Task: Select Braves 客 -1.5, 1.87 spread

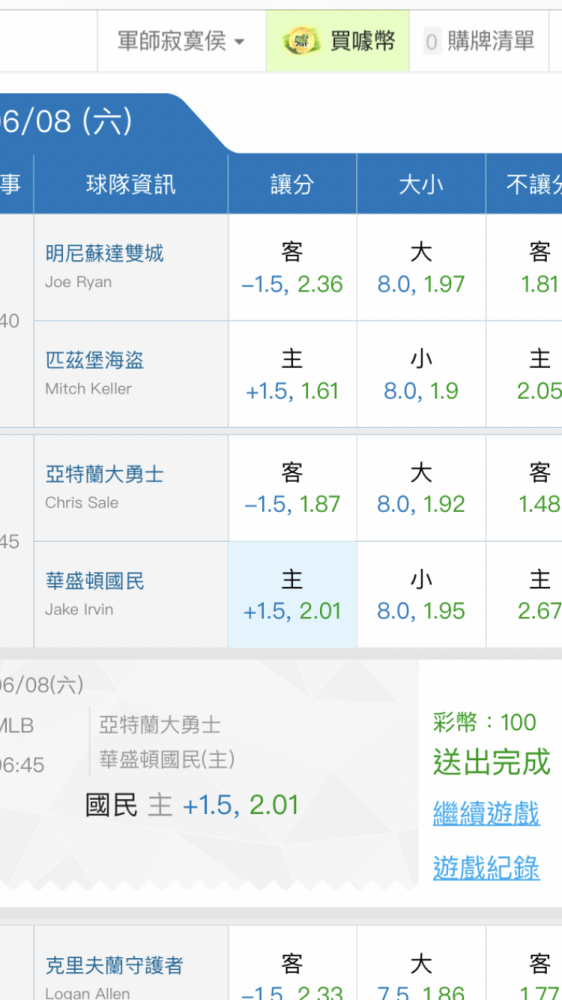Action: tap(292, 489)
